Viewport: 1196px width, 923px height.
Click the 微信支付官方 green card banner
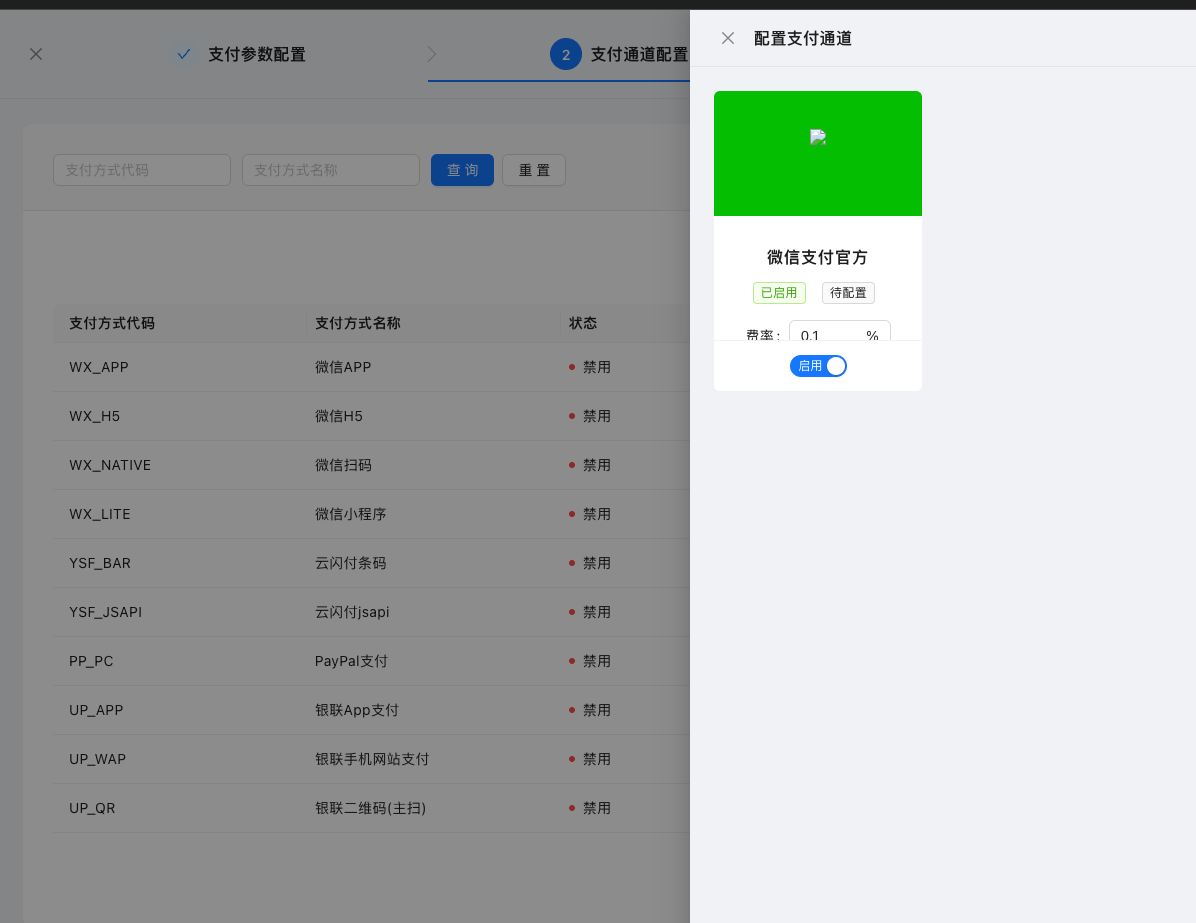point(818,153)
